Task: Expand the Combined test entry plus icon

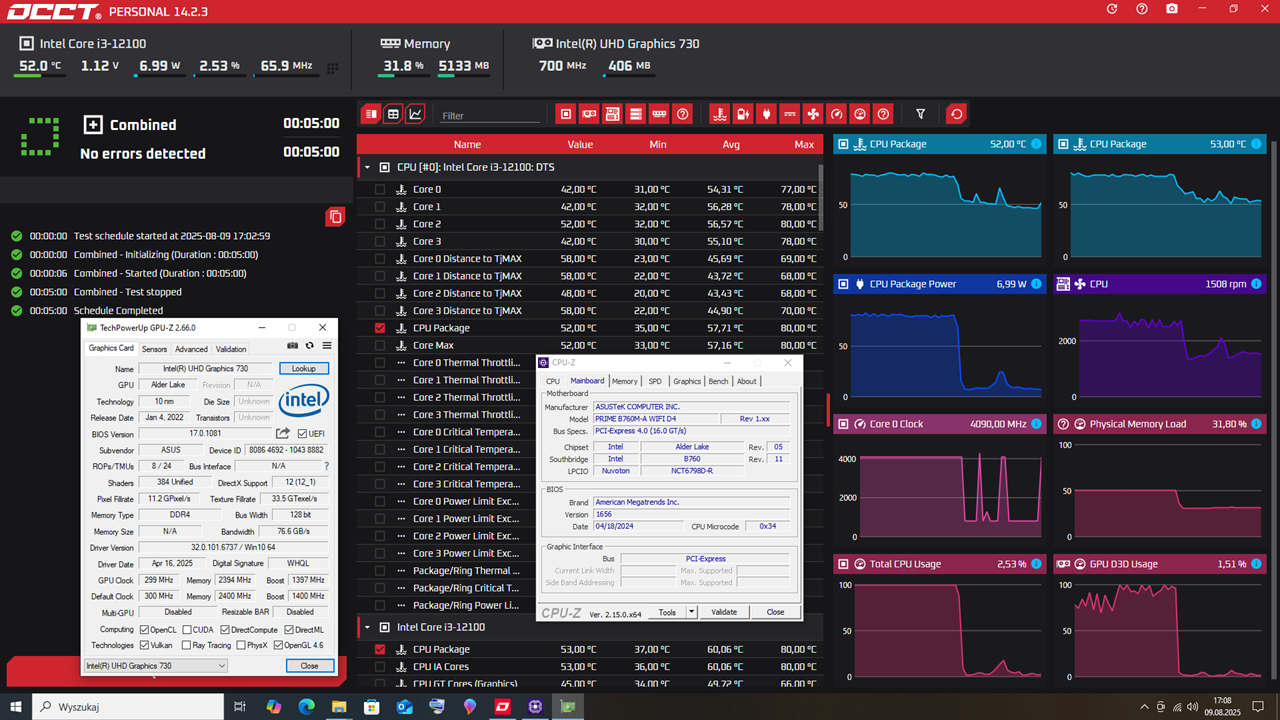Action: [92, 125]
